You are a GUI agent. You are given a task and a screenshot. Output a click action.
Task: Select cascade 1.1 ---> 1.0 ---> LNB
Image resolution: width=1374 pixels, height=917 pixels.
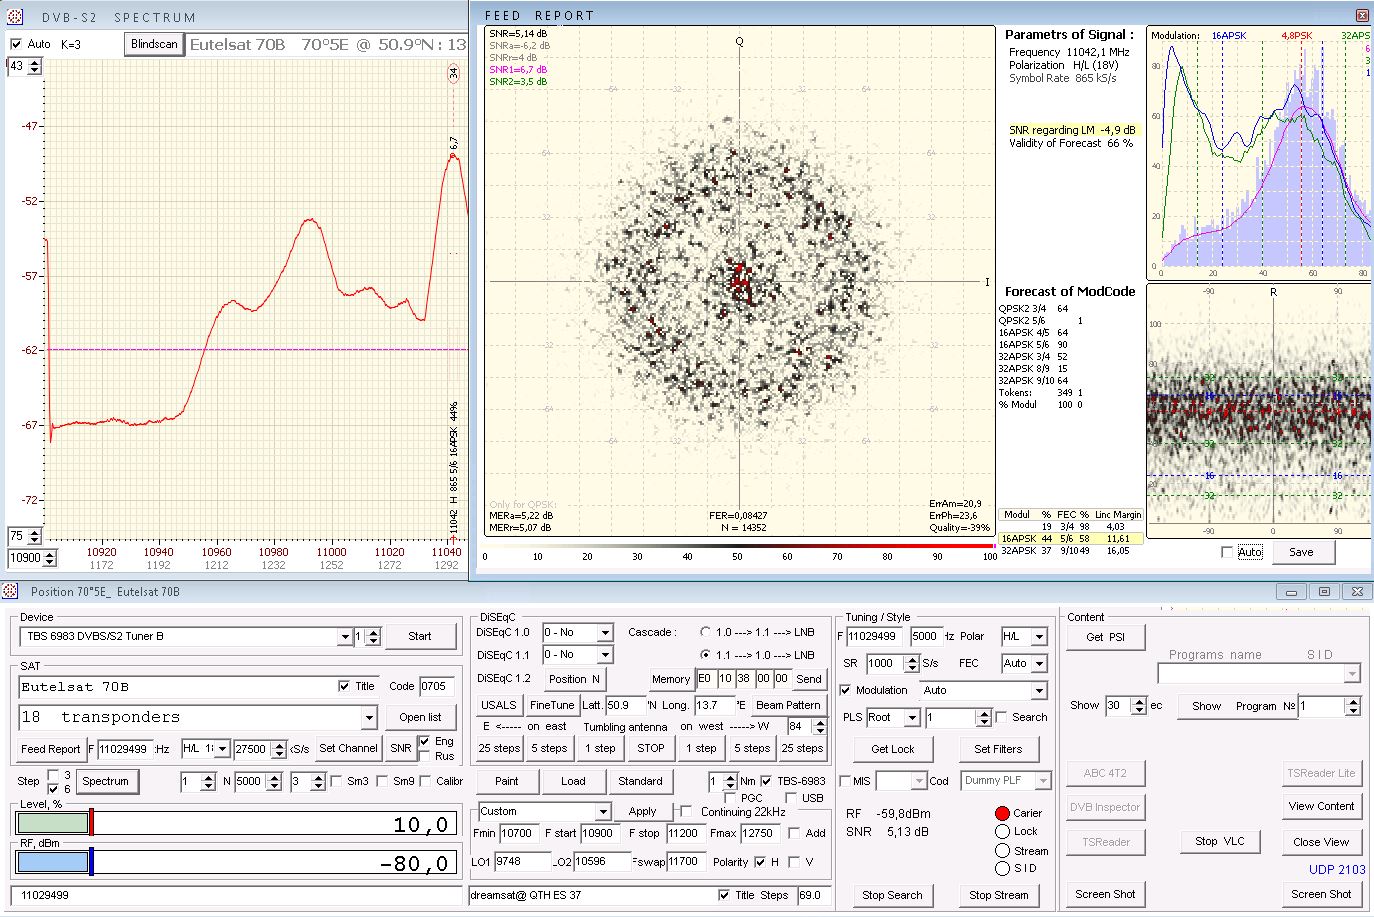pyautogui.click(x=705, y=655)
